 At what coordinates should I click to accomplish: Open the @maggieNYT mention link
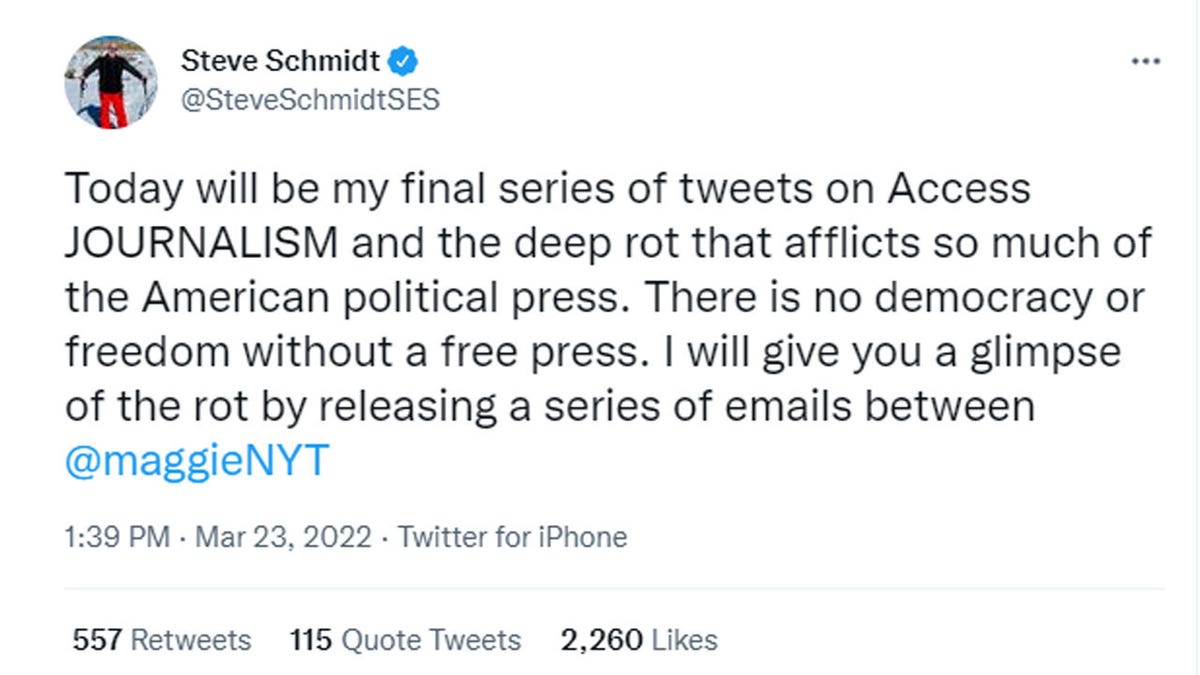pos(197,463)
